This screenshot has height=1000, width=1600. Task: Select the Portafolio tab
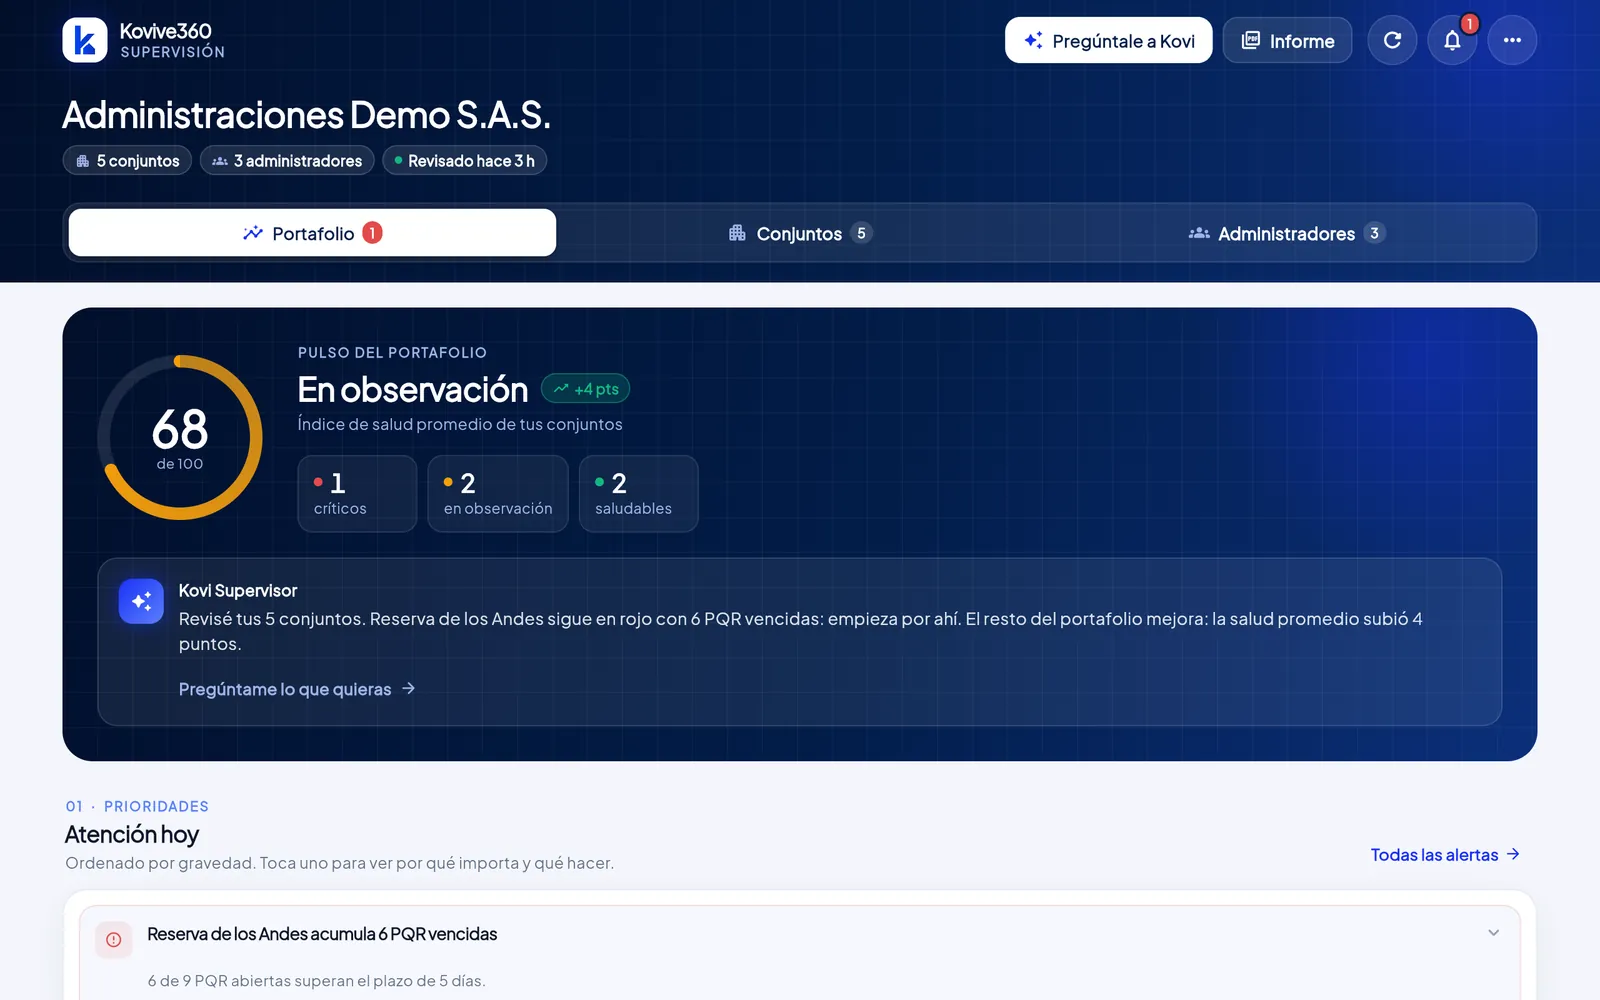312,233
